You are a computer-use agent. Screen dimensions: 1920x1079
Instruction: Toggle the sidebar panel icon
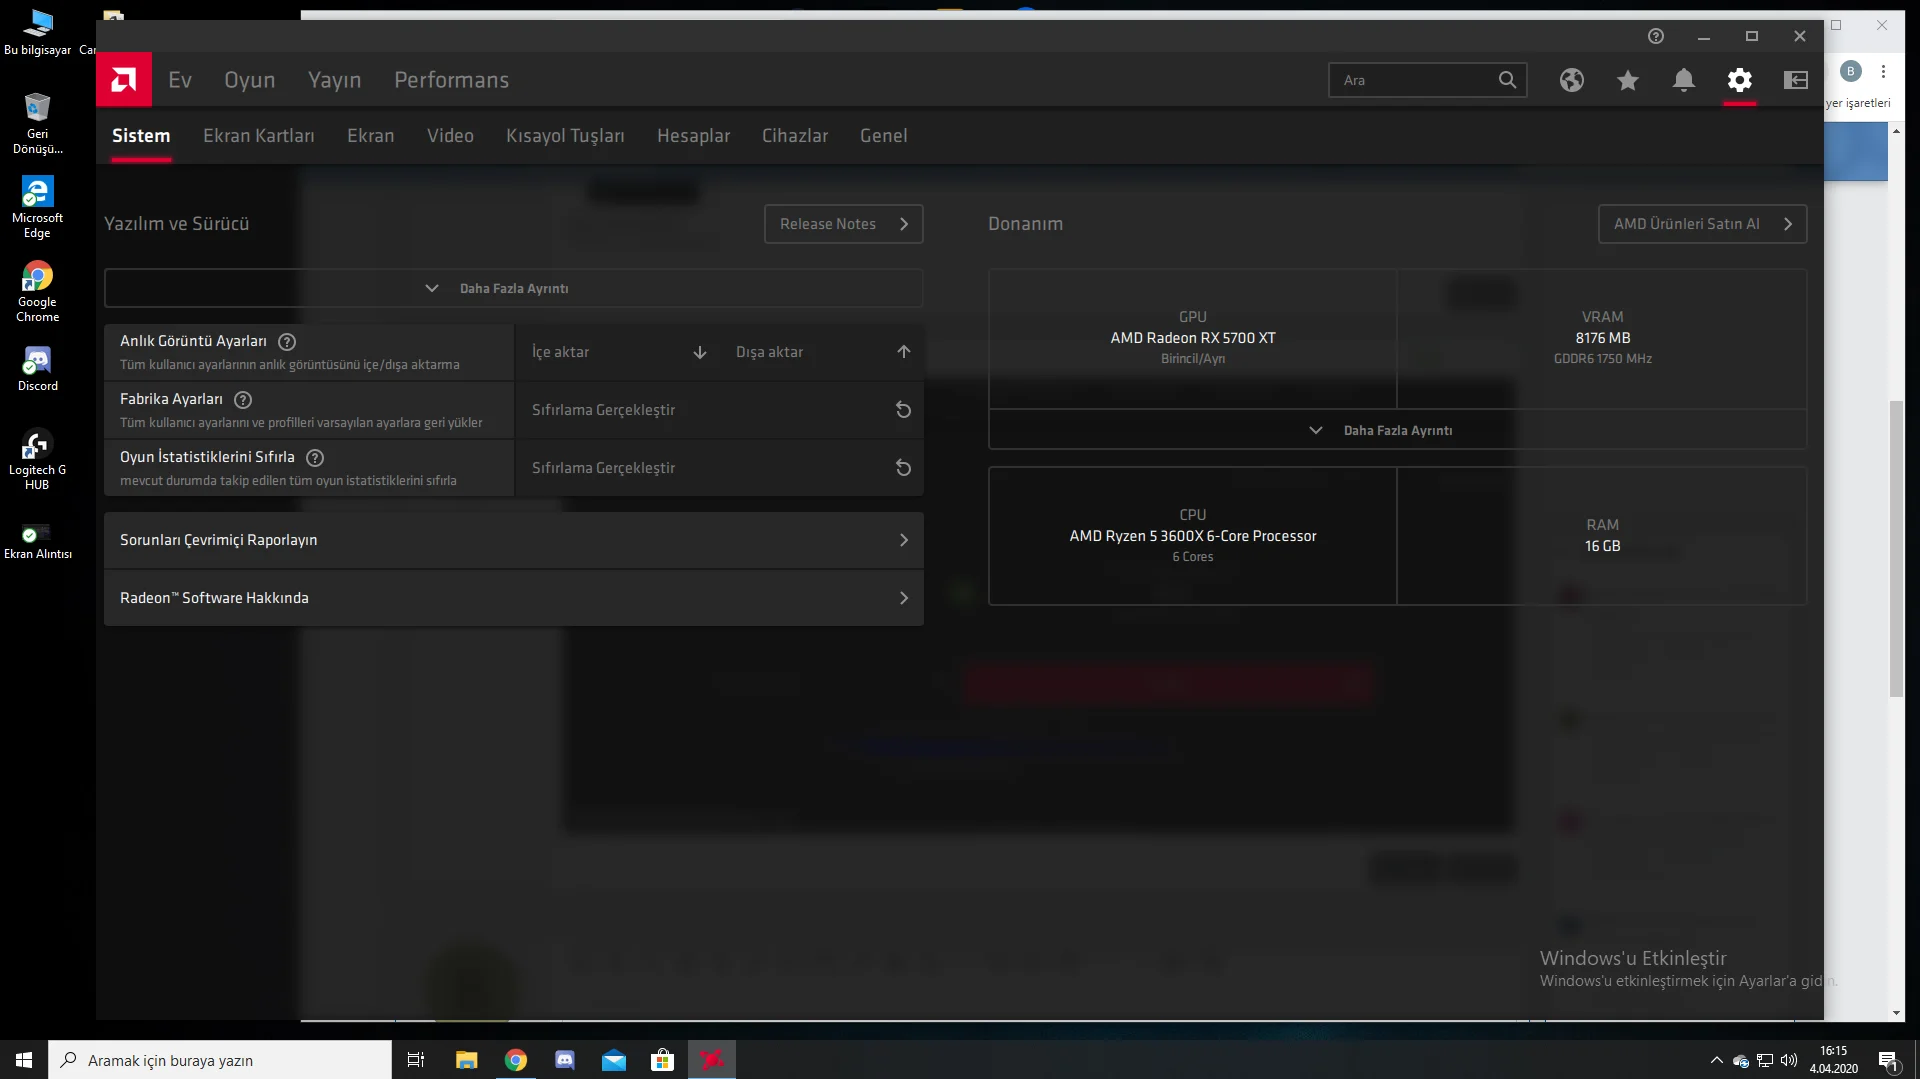coord(1796,80)
